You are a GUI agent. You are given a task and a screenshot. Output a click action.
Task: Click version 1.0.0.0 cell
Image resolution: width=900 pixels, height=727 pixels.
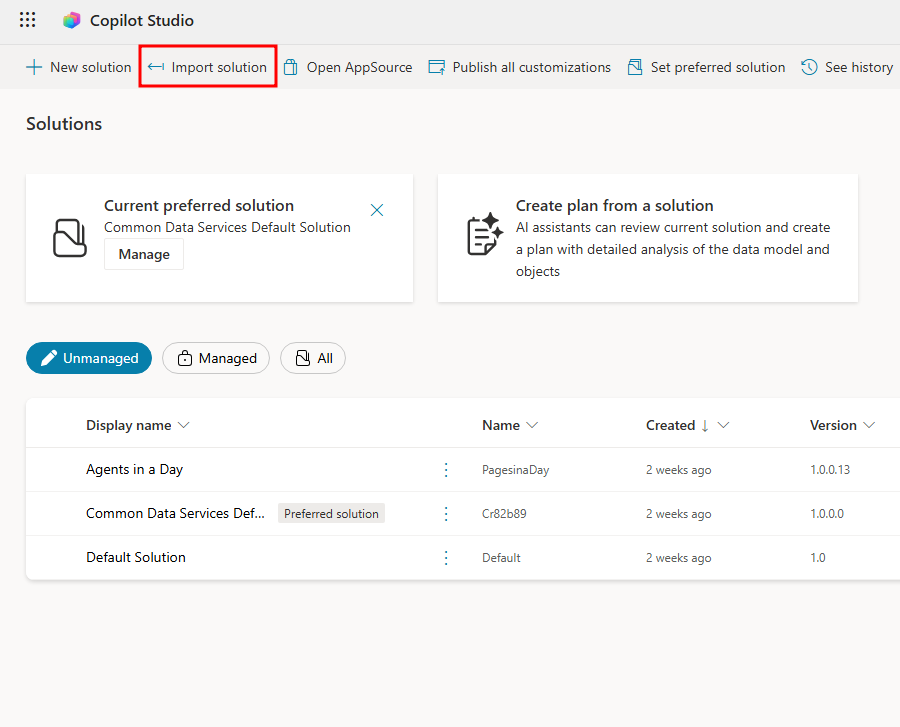pos(827,514)
